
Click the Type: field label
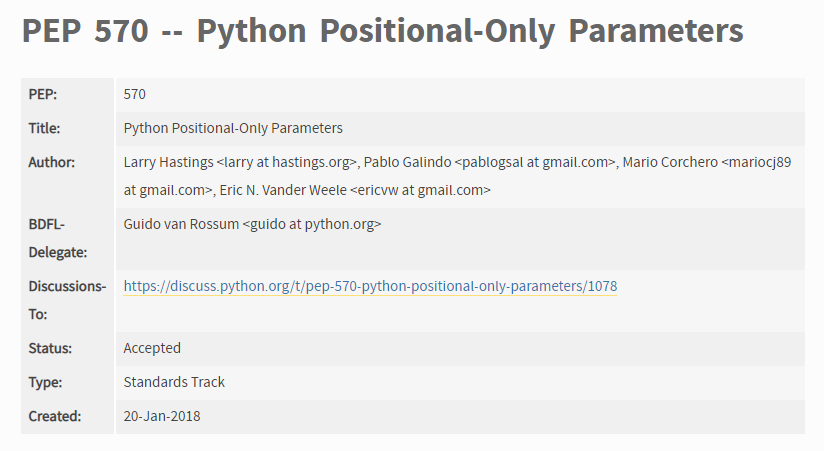coord(45,382)
